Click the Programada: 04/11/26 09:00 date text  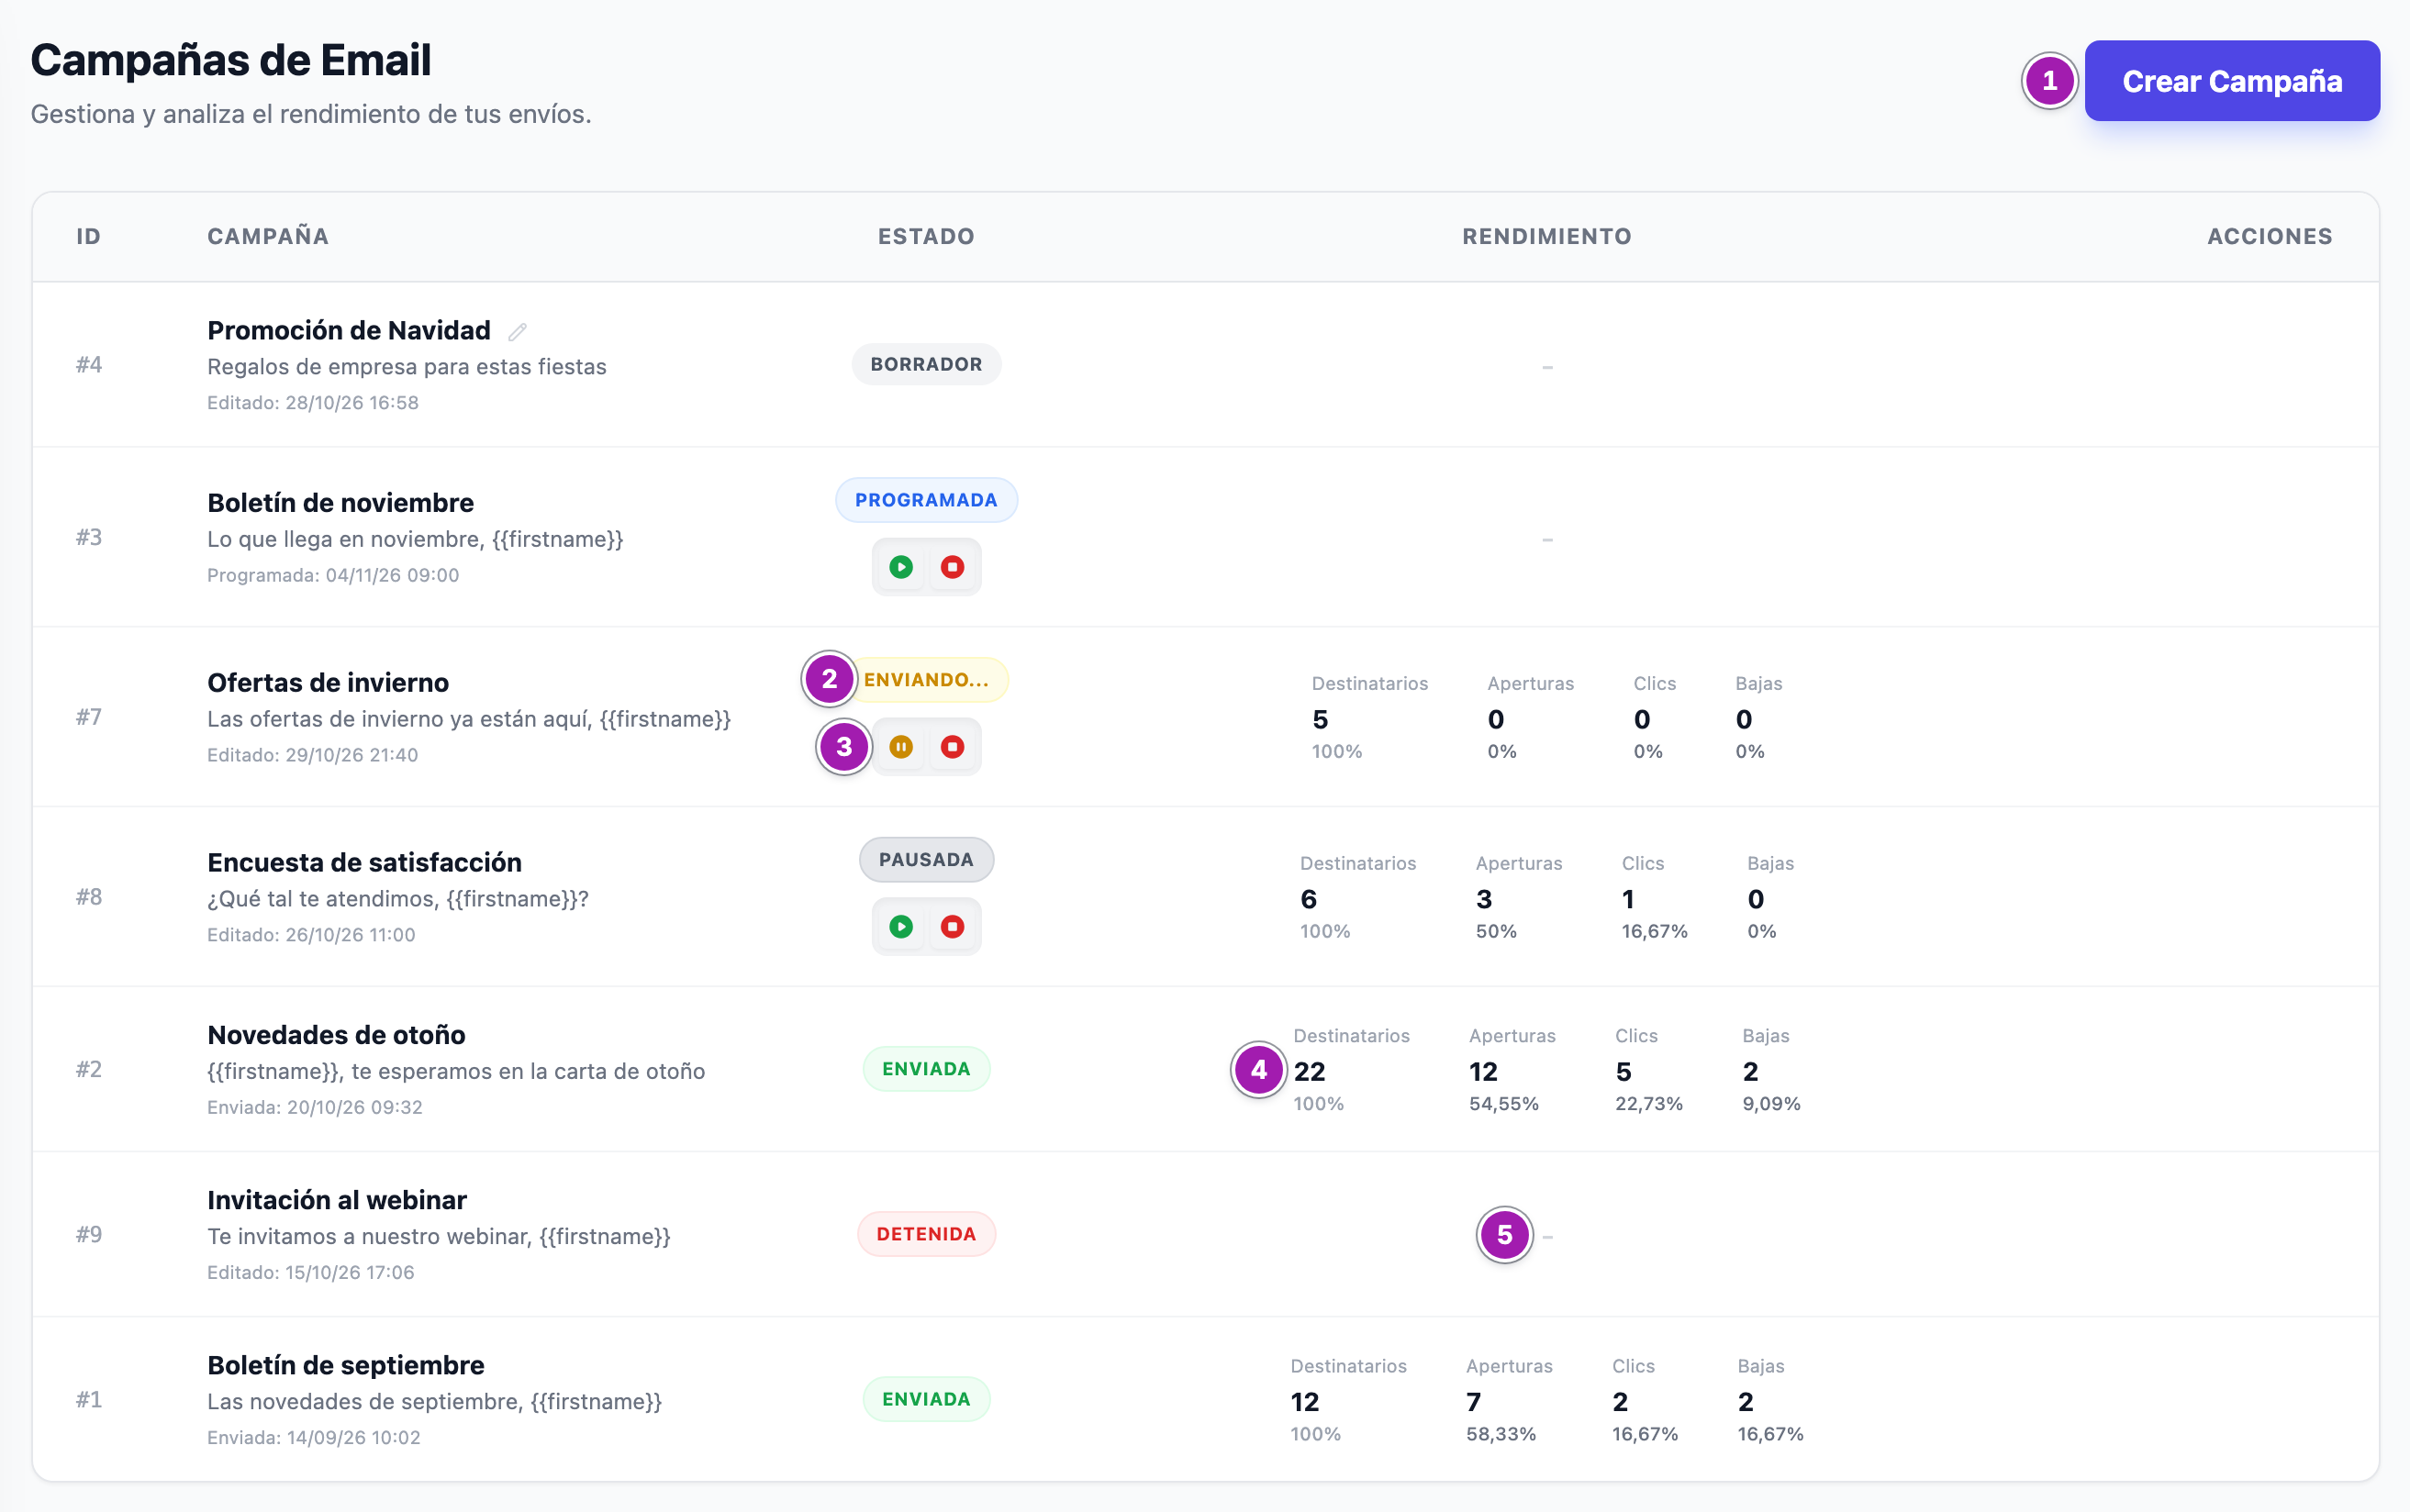click(333, 575)
